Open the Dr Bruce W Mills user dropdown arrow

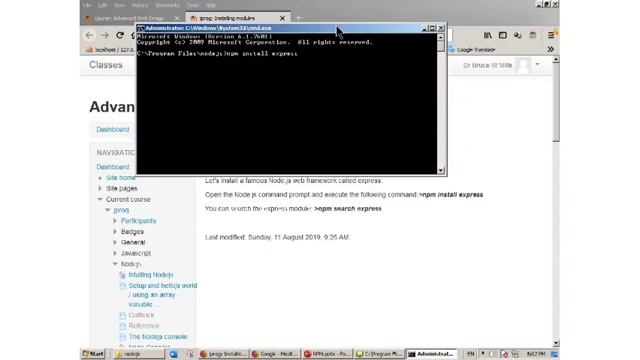(538, 64)
